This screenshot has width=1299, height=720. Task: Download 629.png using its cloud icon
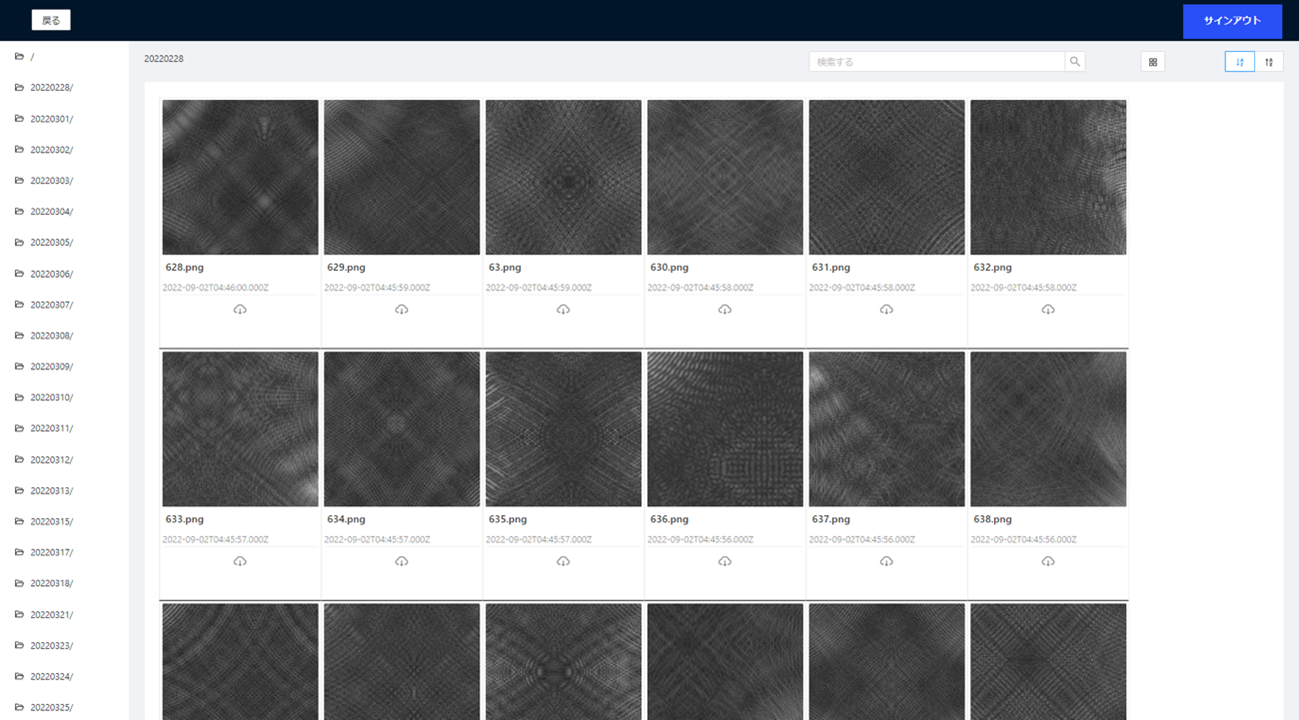[x=402, y=310]
